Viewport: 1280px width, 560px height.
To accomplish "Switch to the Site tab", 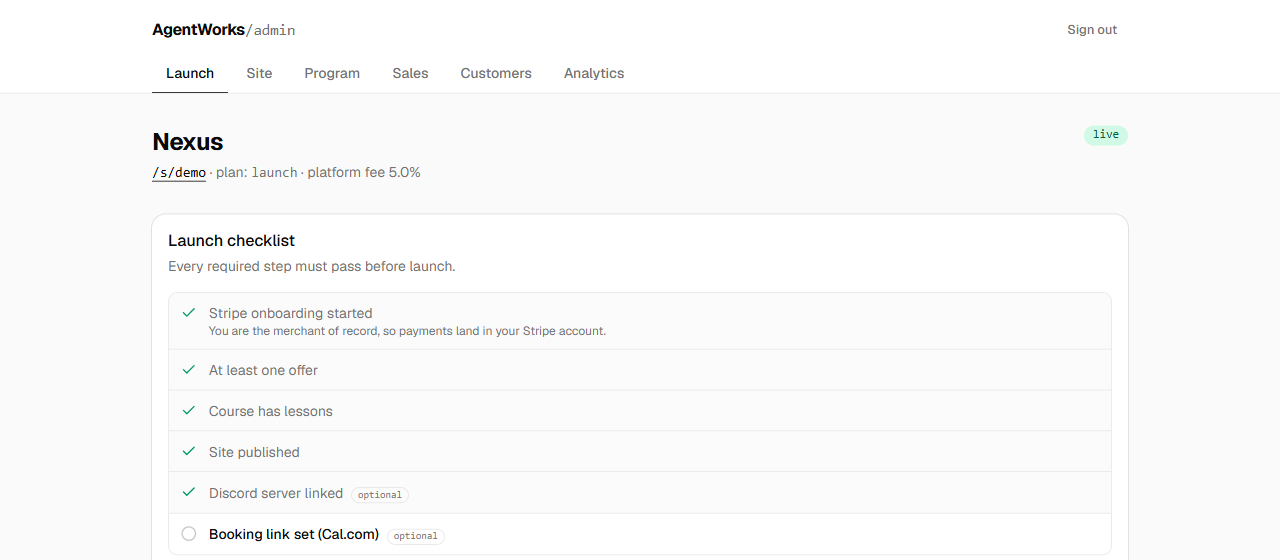I will [x=259, y=73].
